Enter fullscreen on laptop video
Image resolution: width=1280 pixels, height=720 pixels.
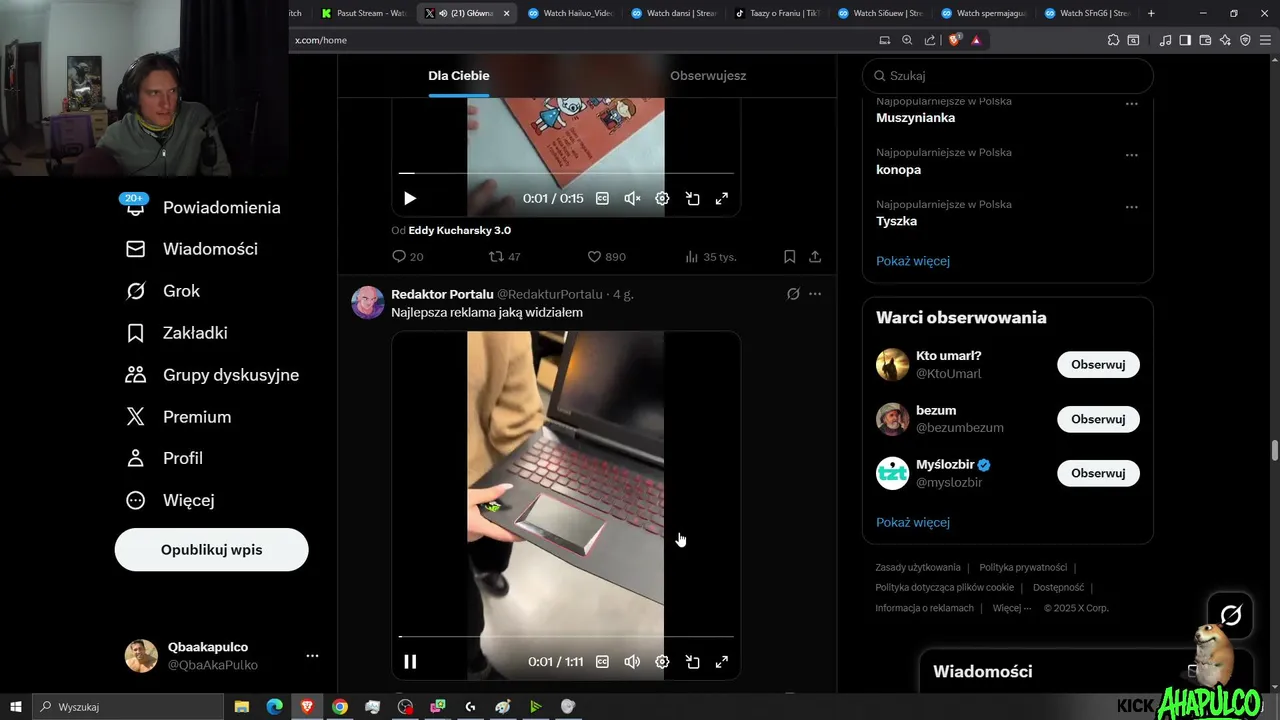(721, 662)
